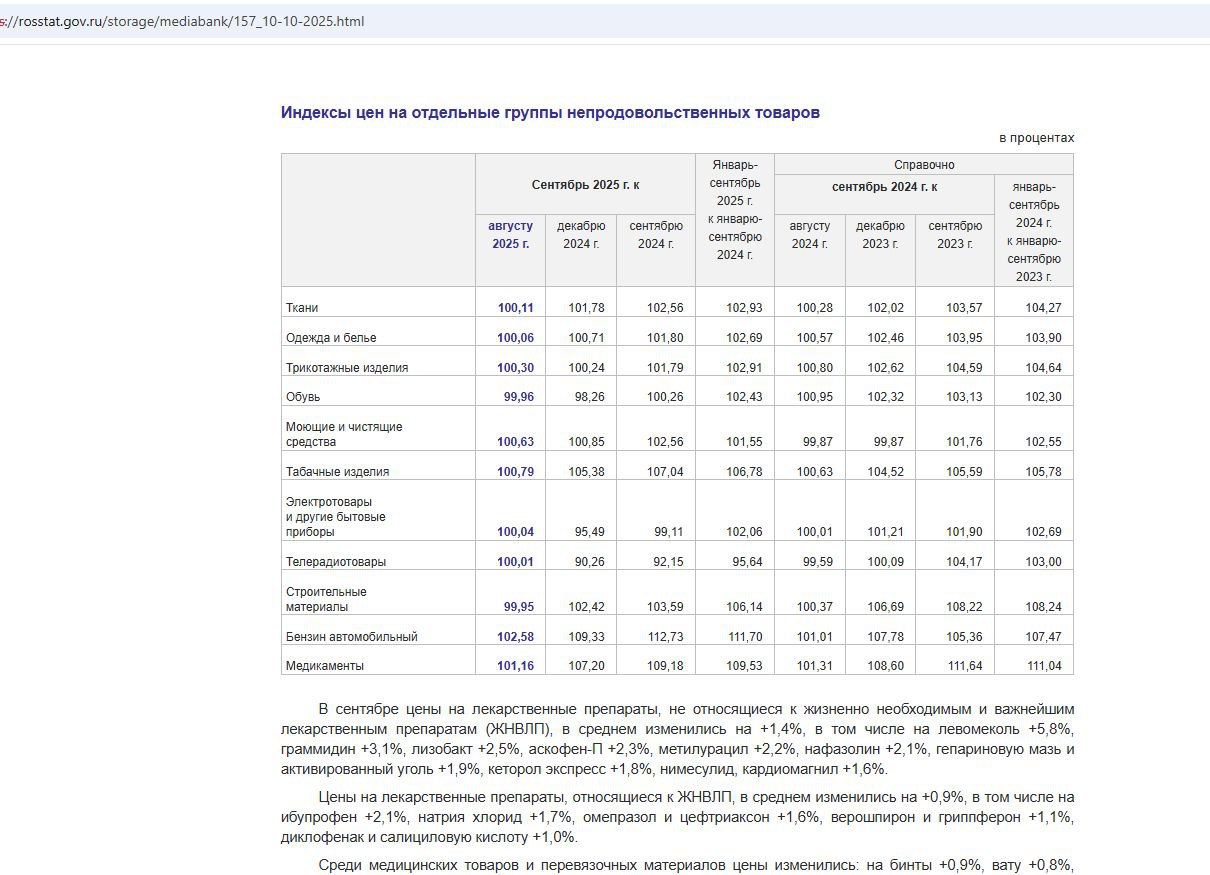The width and height of the screenshot is (1210, 875).
Task: Click the 'Ткани' row label
Action: (x=302, y=308)
